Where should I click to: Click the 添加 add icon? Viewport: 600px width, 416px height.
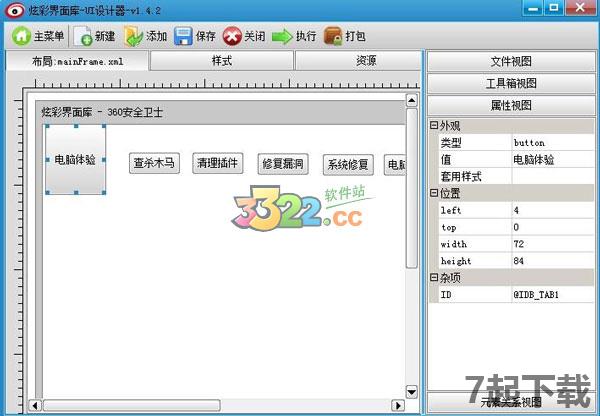pyautogui.click(x=134, y=36)
